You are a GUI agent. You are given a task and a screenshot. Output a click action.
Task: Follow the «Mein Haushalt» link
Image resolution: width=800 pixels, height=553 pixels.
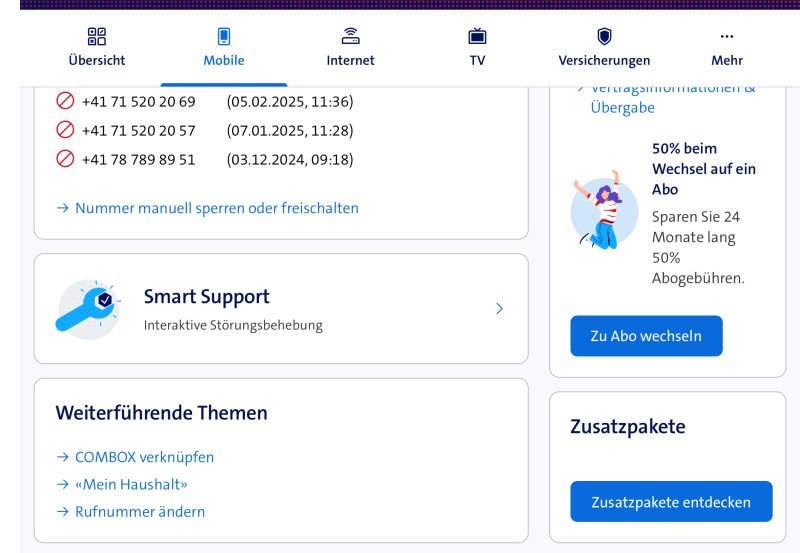click(131, 484)
